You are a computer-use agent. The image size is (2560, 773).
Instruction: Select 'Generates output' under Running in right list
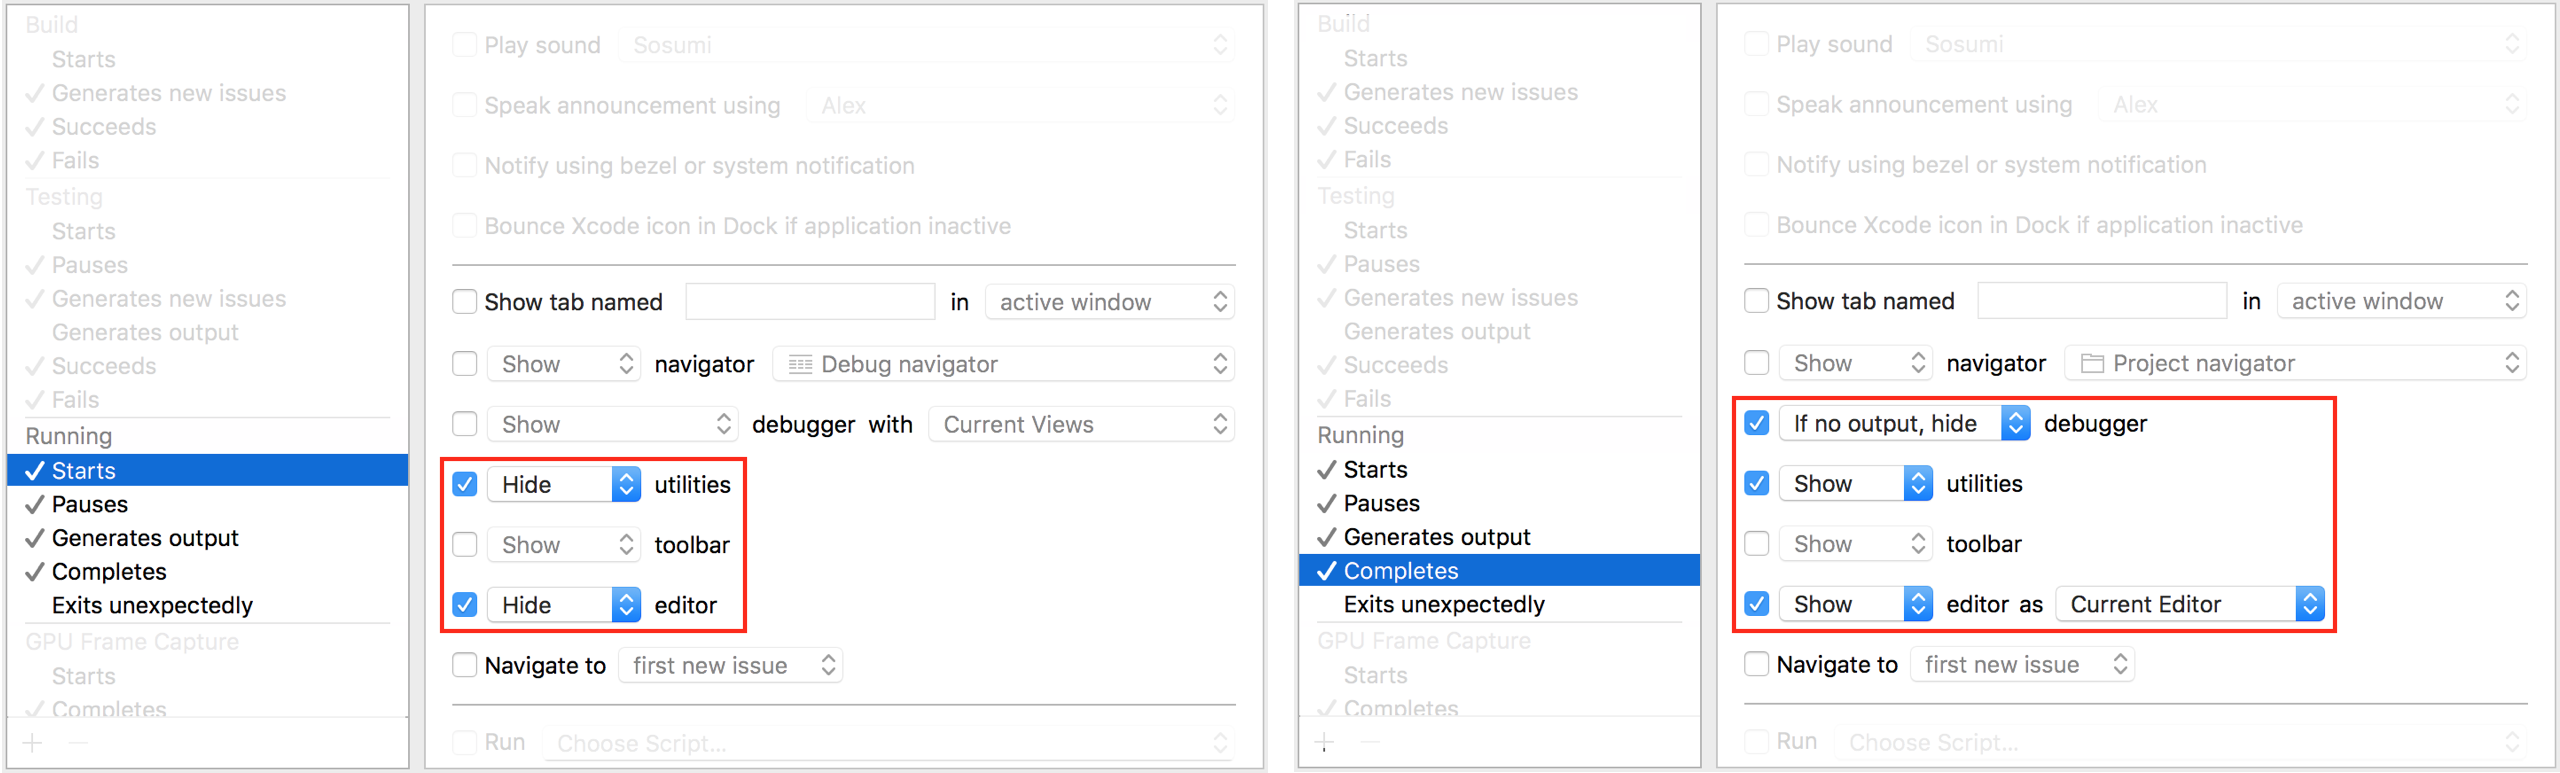1436,538
